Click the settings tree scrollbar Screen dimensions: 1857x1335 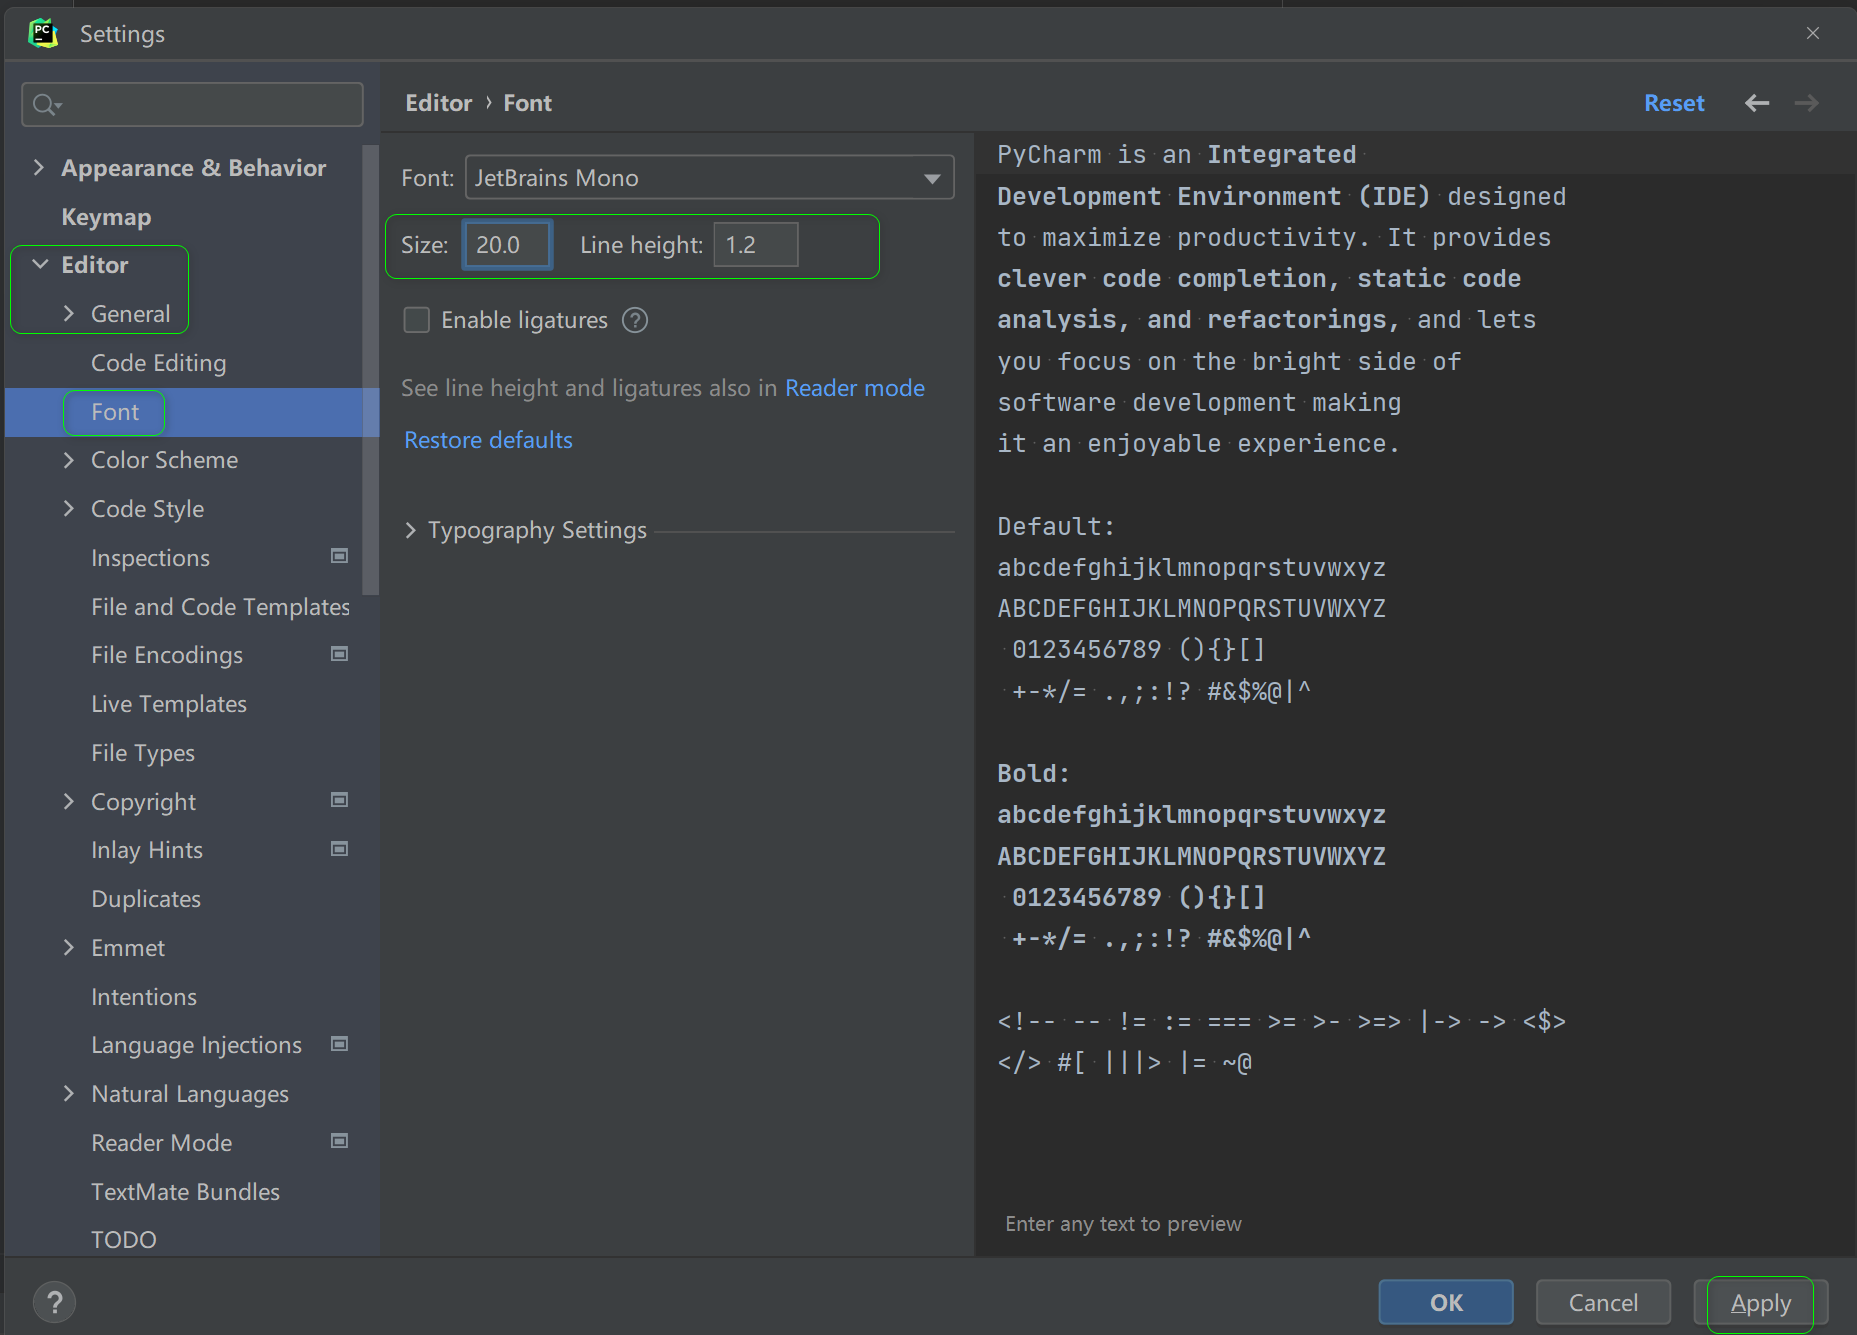click(371, 370)
